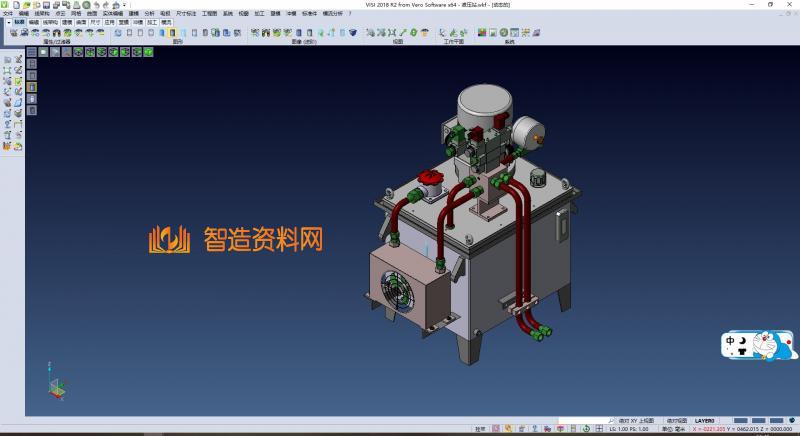The image size is (800, 436).
Task: Click the moon icon on the floating IME widget
Action: [x=743, y=341]
